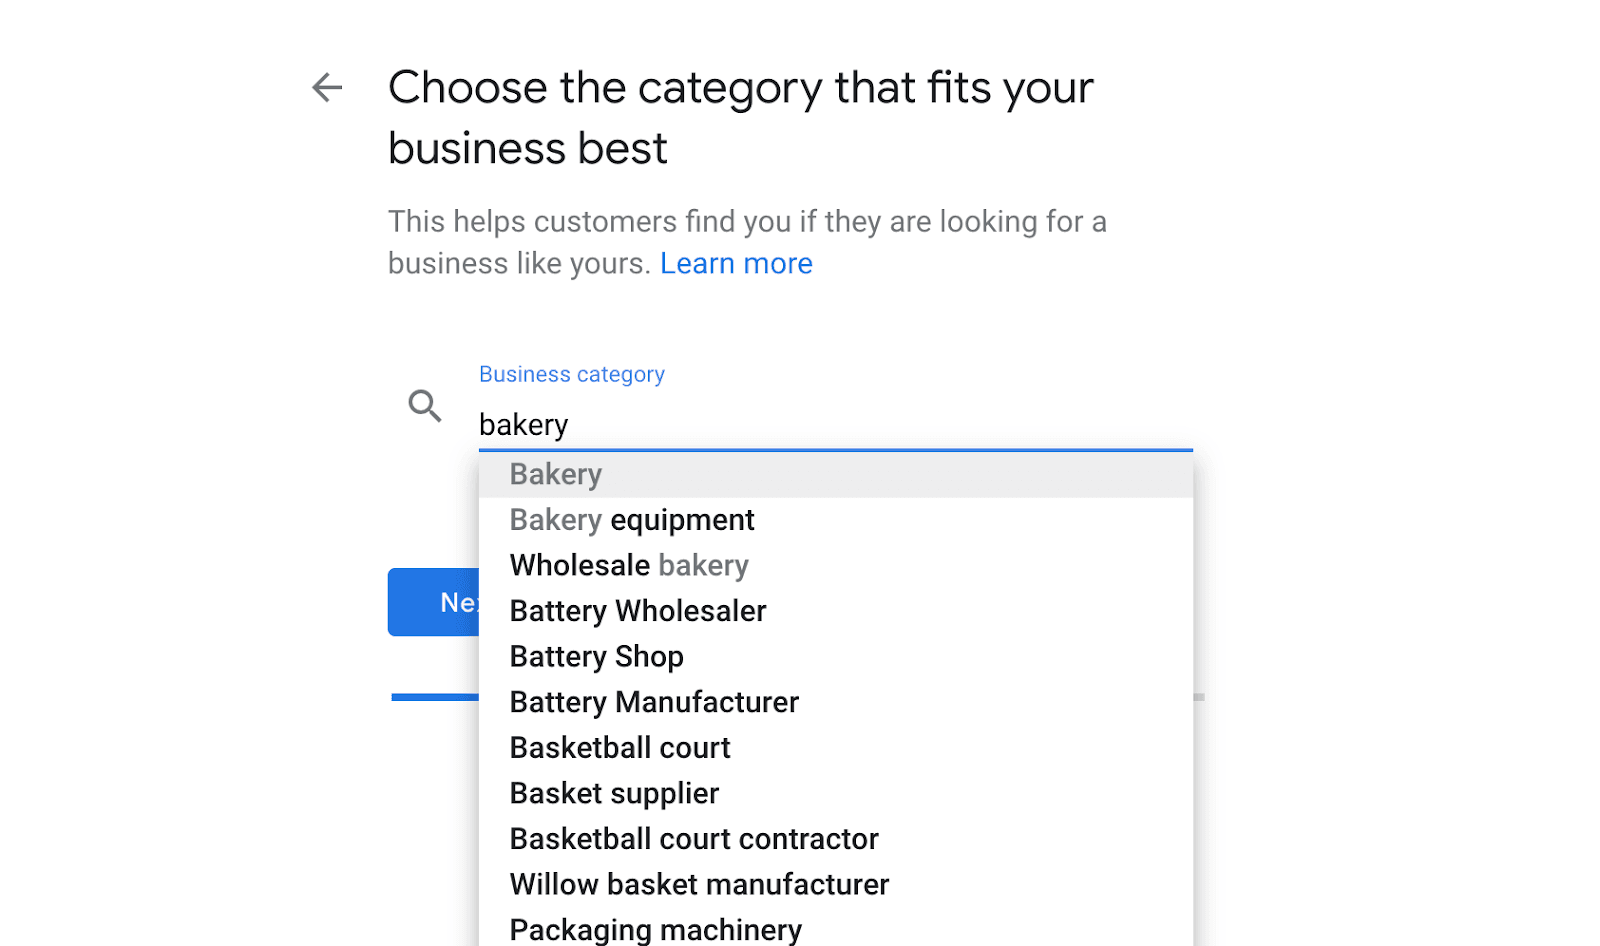Open the Learn more link
This screenshot has height=946, width=1600.
(x=736, y=264)
